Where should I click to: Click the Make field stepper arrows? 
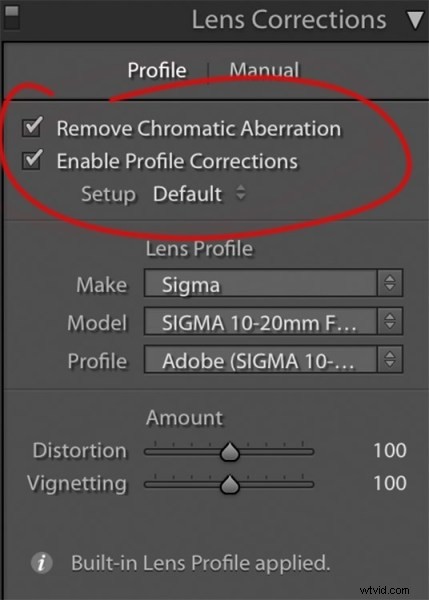point(390,283)
